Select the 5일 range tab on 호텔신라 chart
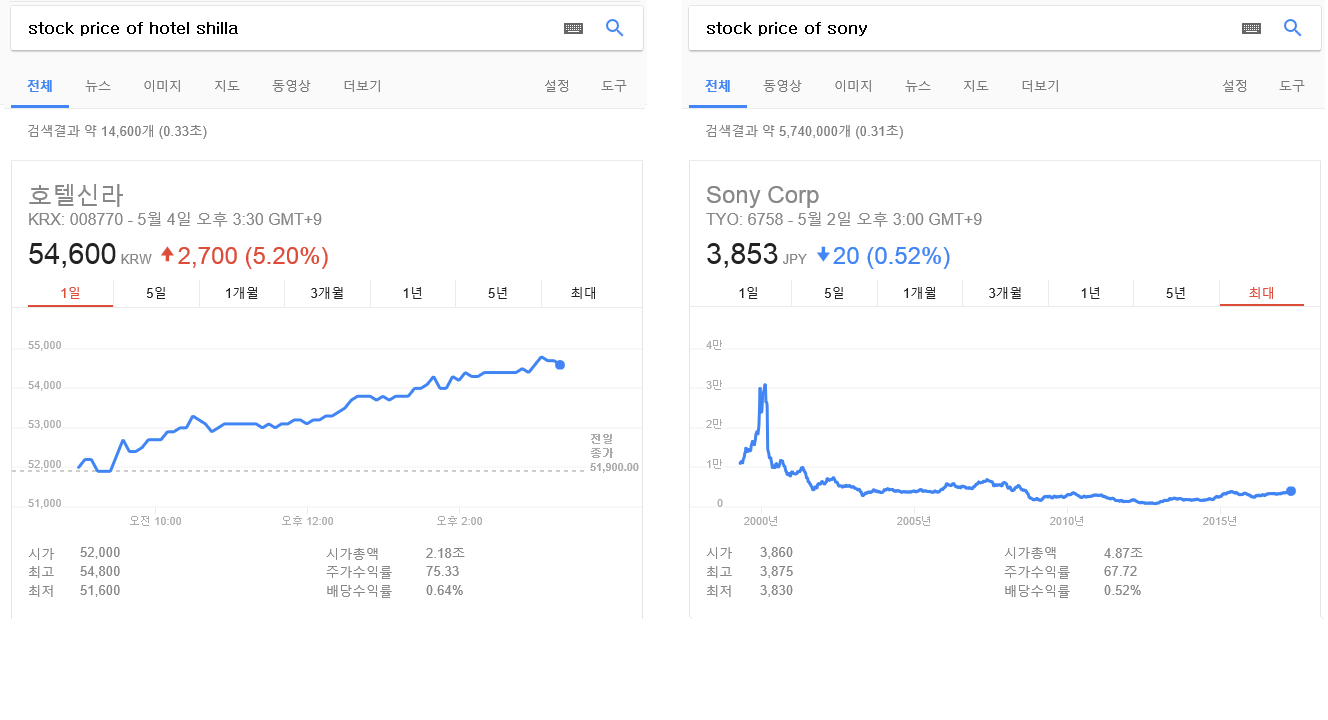1328x720 pixels. 156,293
